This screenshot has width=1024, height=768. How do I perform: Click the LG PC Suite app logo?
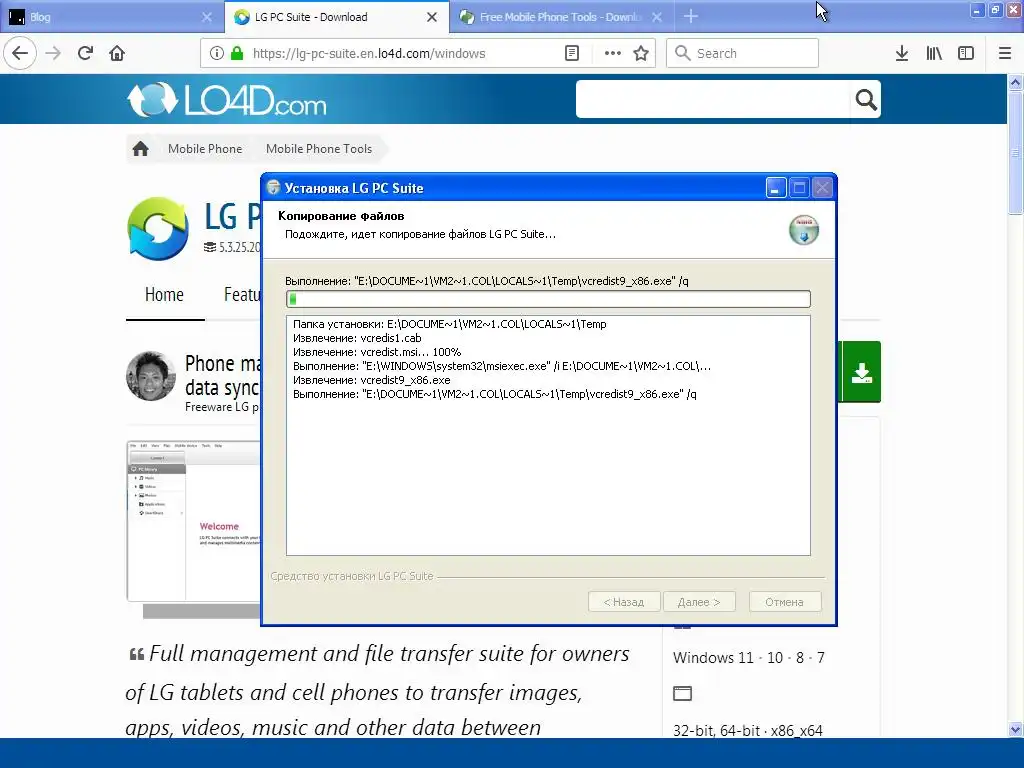158,229
